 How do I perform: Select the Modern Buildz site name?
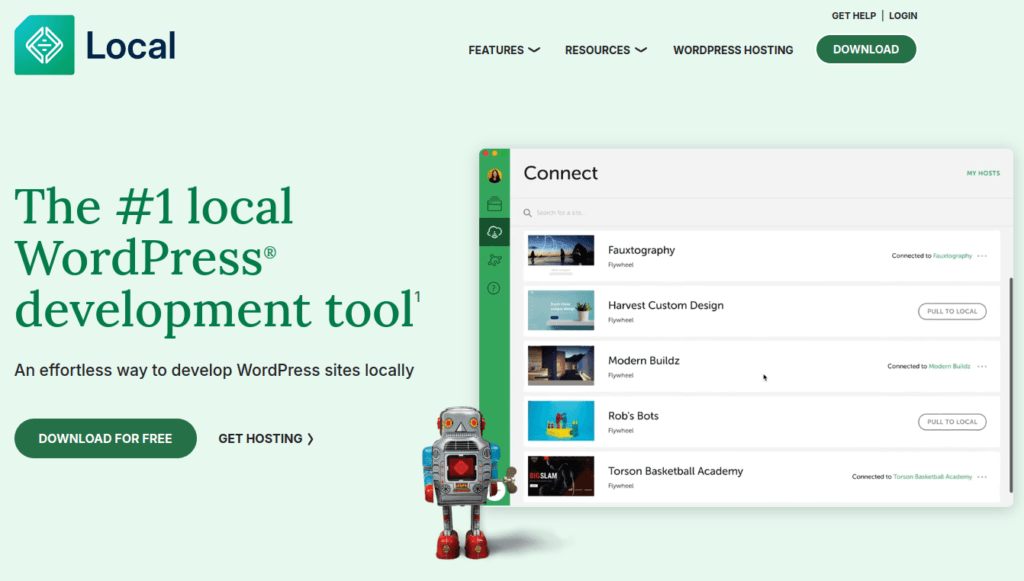tap(643, 360)
